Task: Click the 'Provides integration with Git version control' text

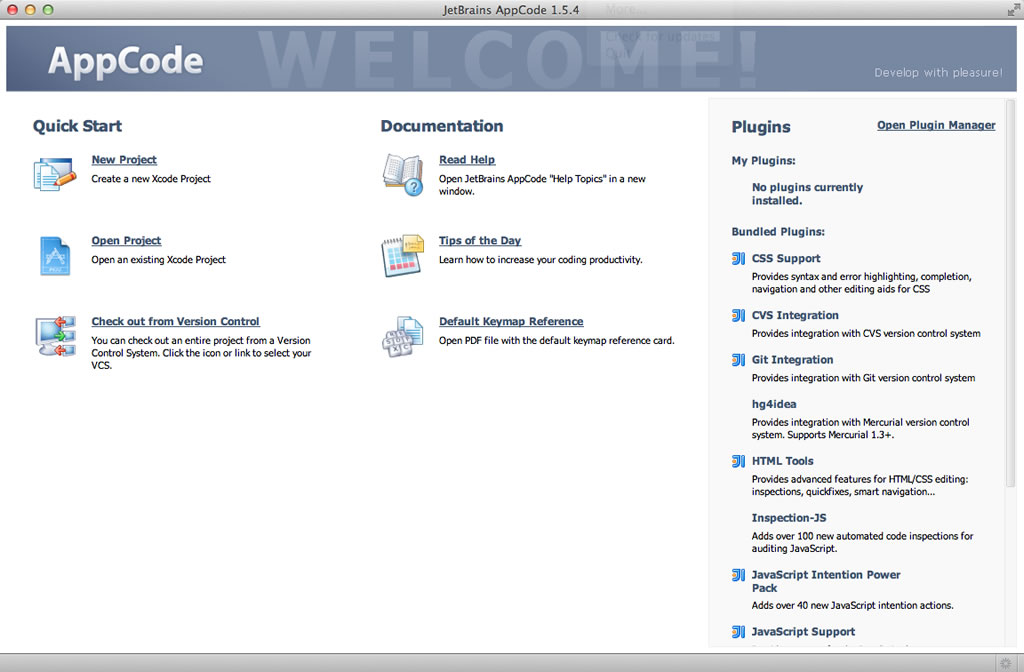Action: tap(863, 378)
